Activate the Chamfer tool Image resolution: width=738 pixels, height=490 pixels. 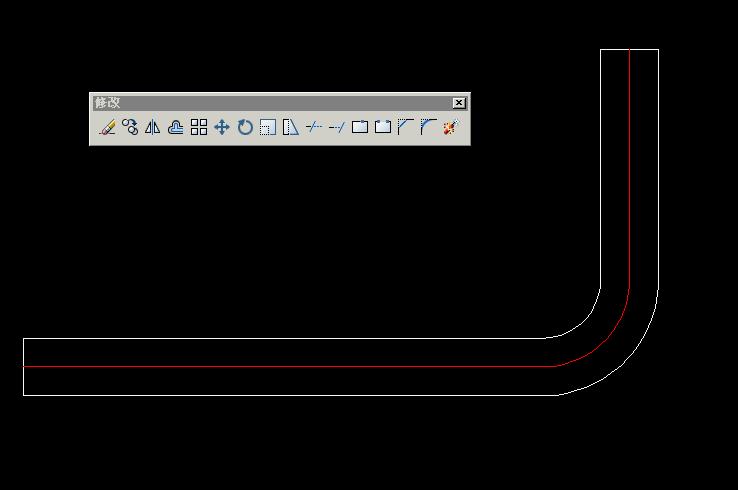(x=405, y=127)
